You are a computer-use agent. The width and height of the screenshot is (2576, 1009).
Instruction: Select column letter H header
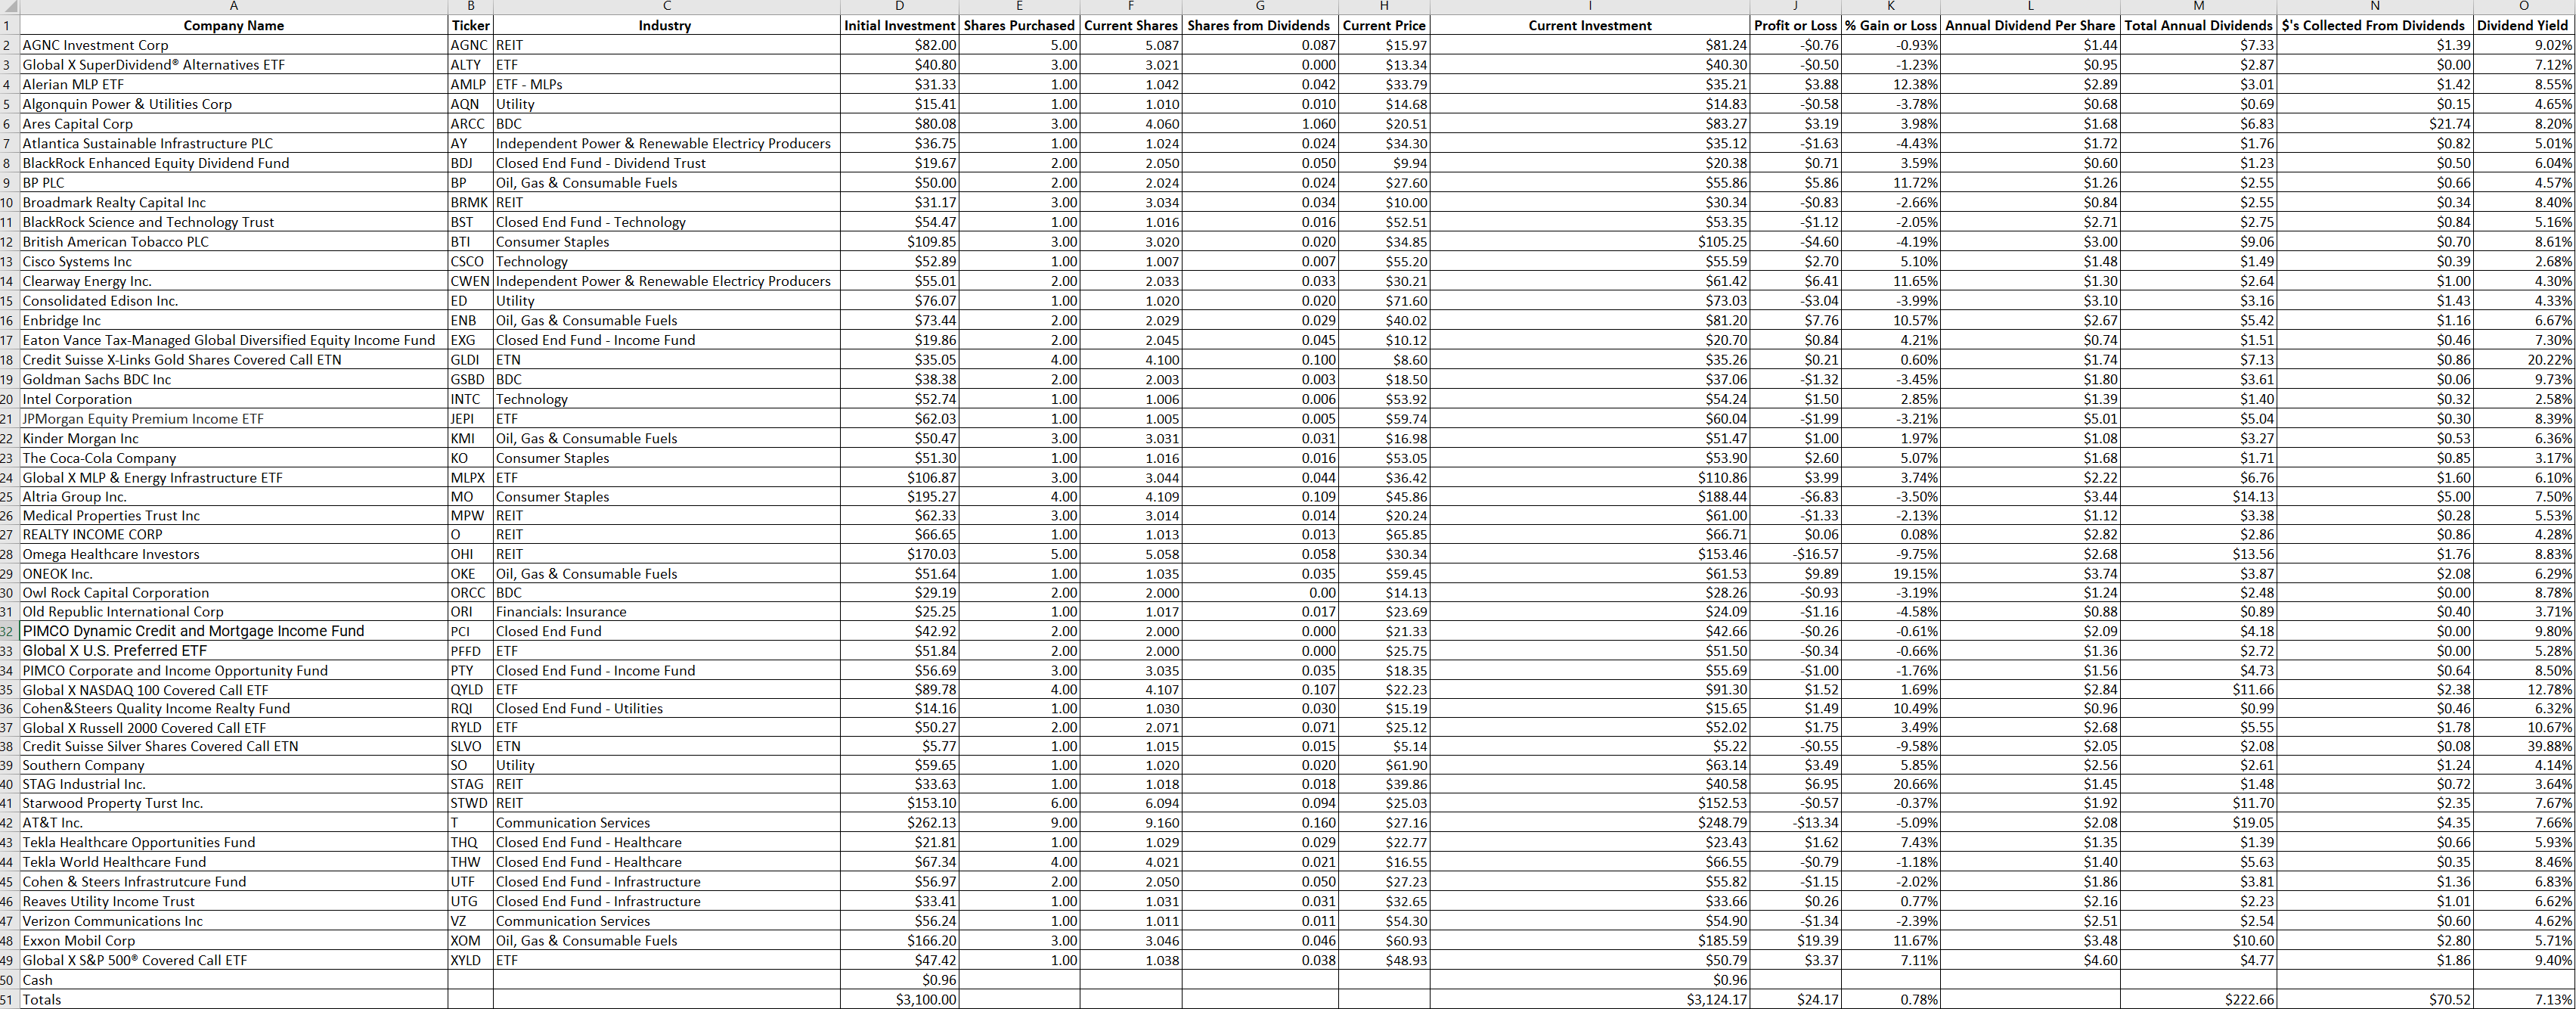pos(1384,7)
